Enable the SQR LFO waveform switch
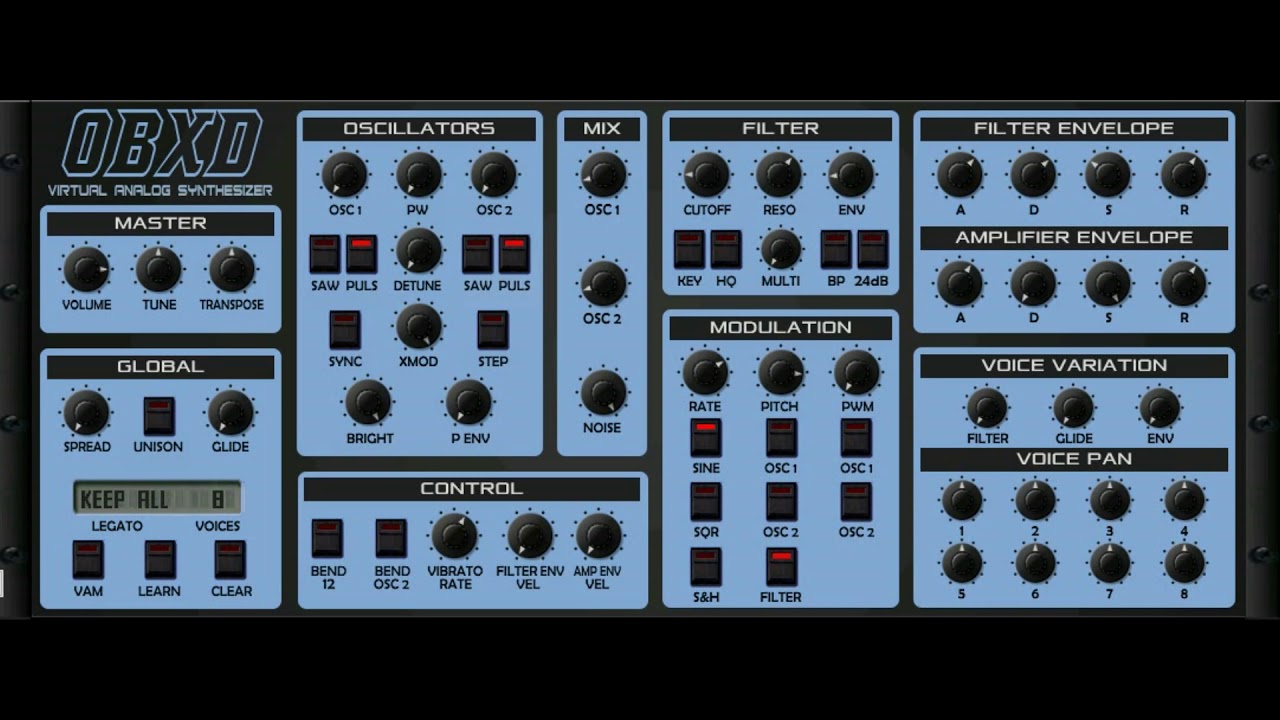The width and height of the screenshot is (1280, 720). [x=706, y=502]
